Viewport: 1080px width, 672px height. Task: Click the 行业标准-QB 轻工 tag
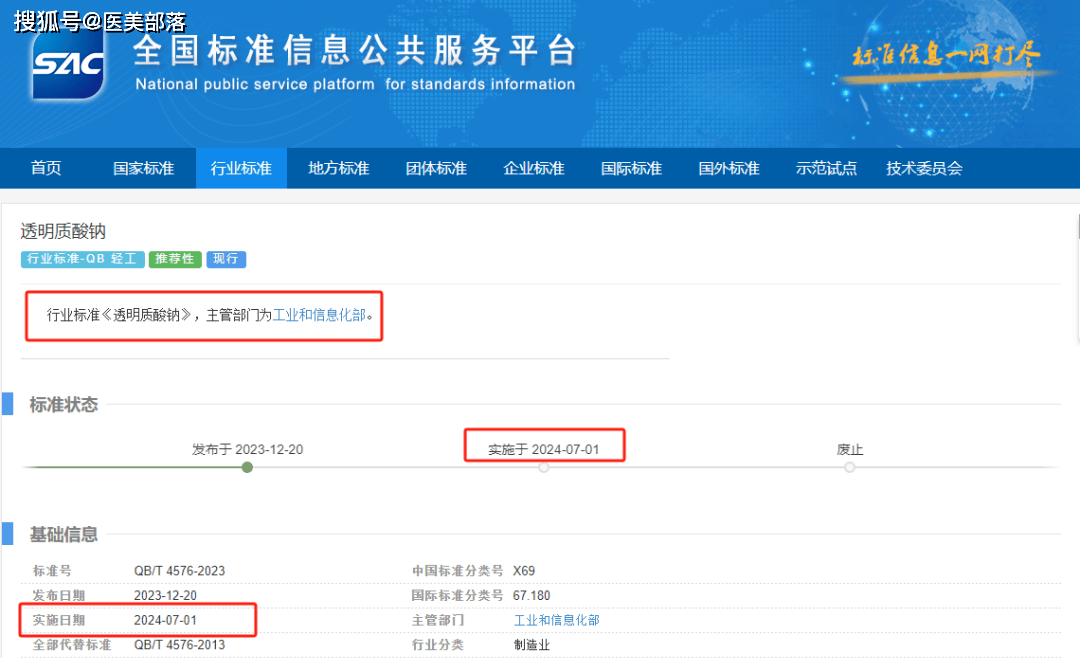point(81,259)
